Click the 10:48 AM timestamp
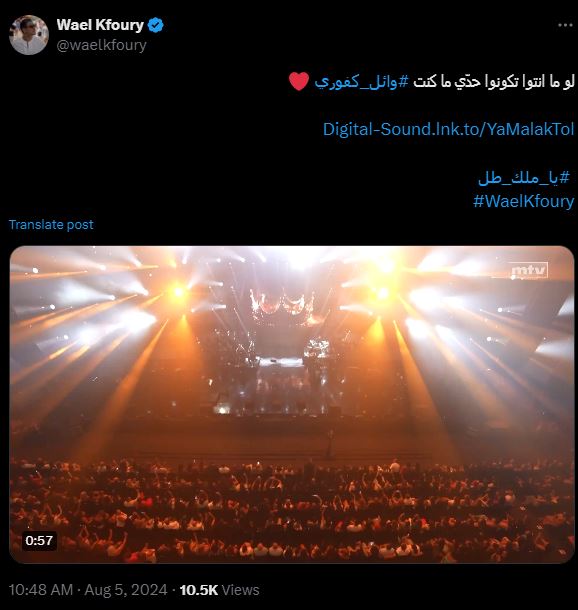 41,590
